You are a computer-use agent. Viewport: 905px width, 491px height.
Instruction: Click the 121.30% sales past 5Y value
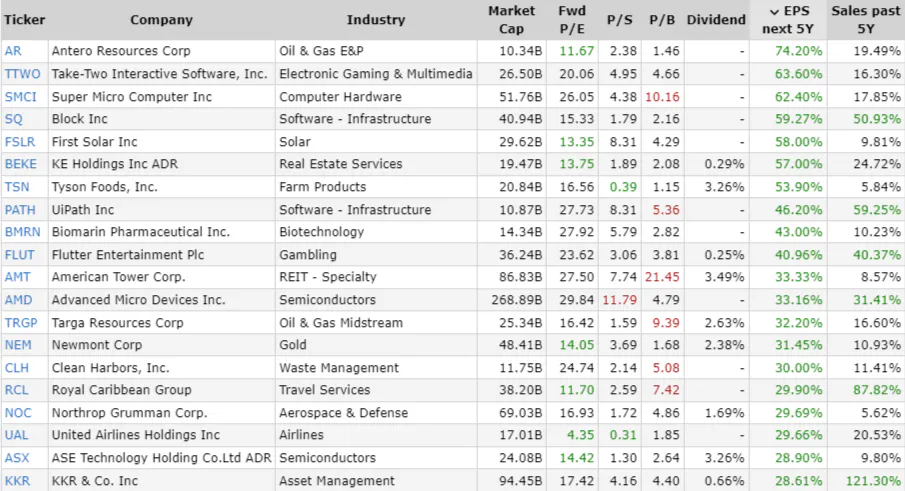pos(873,481)
